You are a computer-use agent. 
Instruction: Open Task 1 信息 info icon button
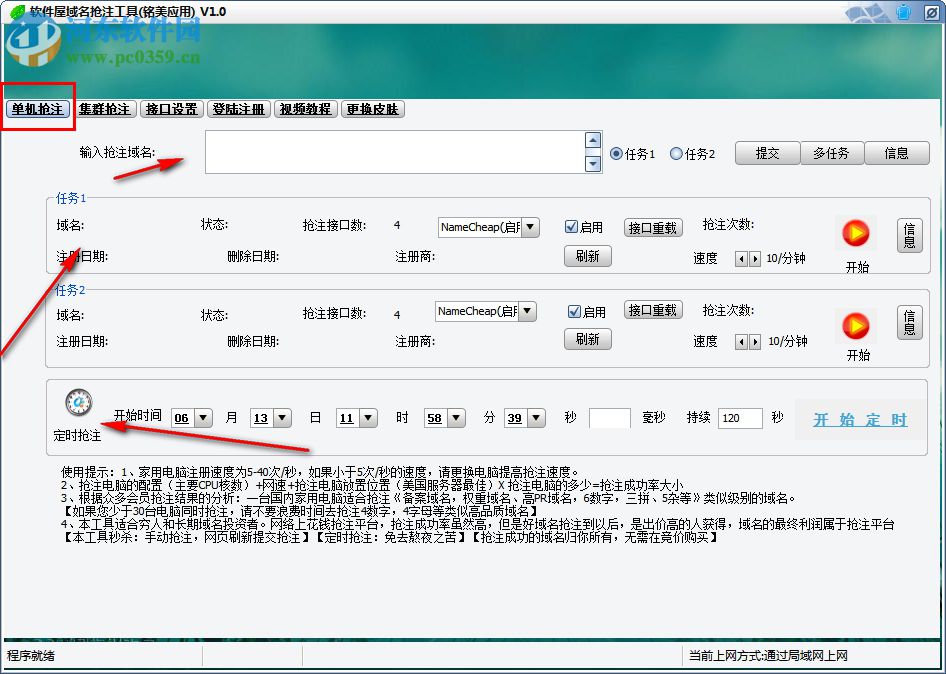tap(909, 233)
